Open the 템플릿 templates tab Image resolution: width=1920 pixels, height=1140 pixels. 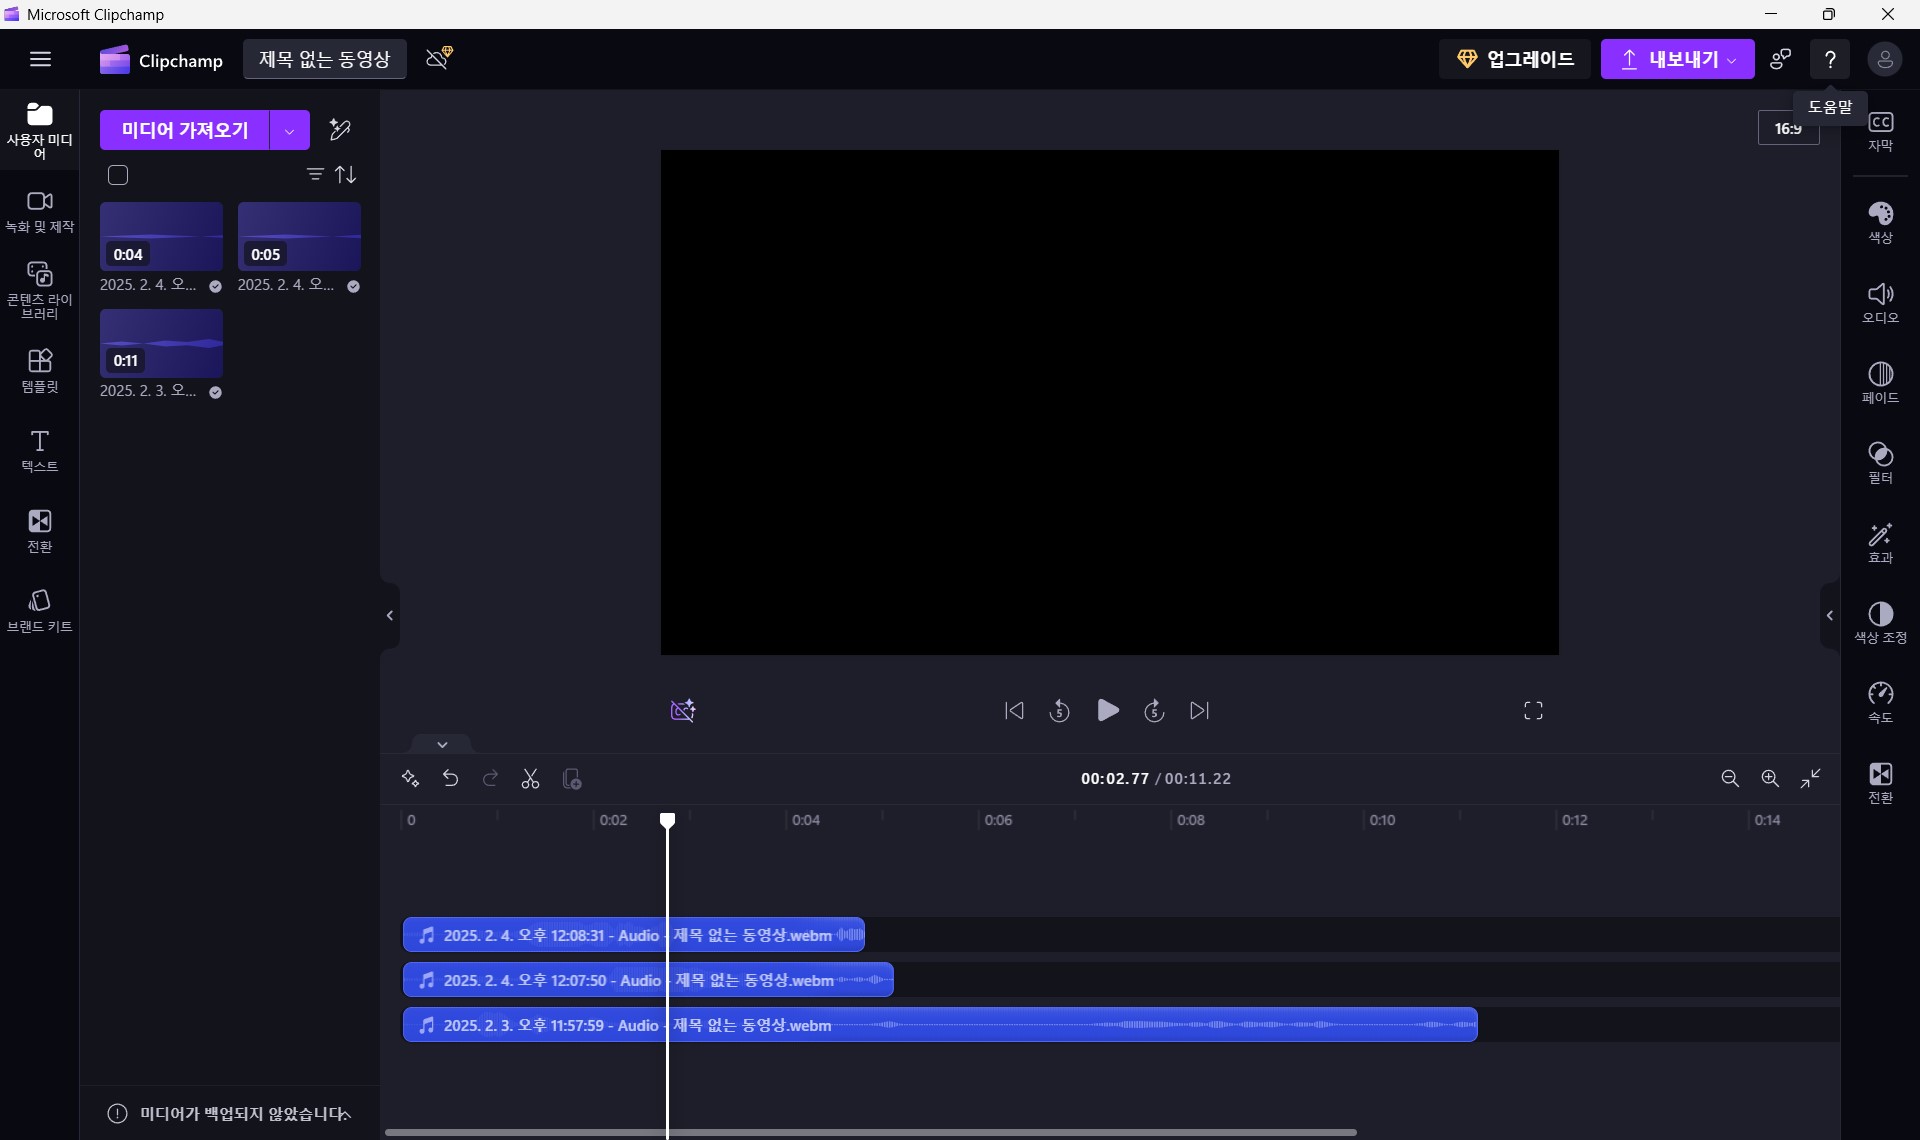(x=39, y=371)
